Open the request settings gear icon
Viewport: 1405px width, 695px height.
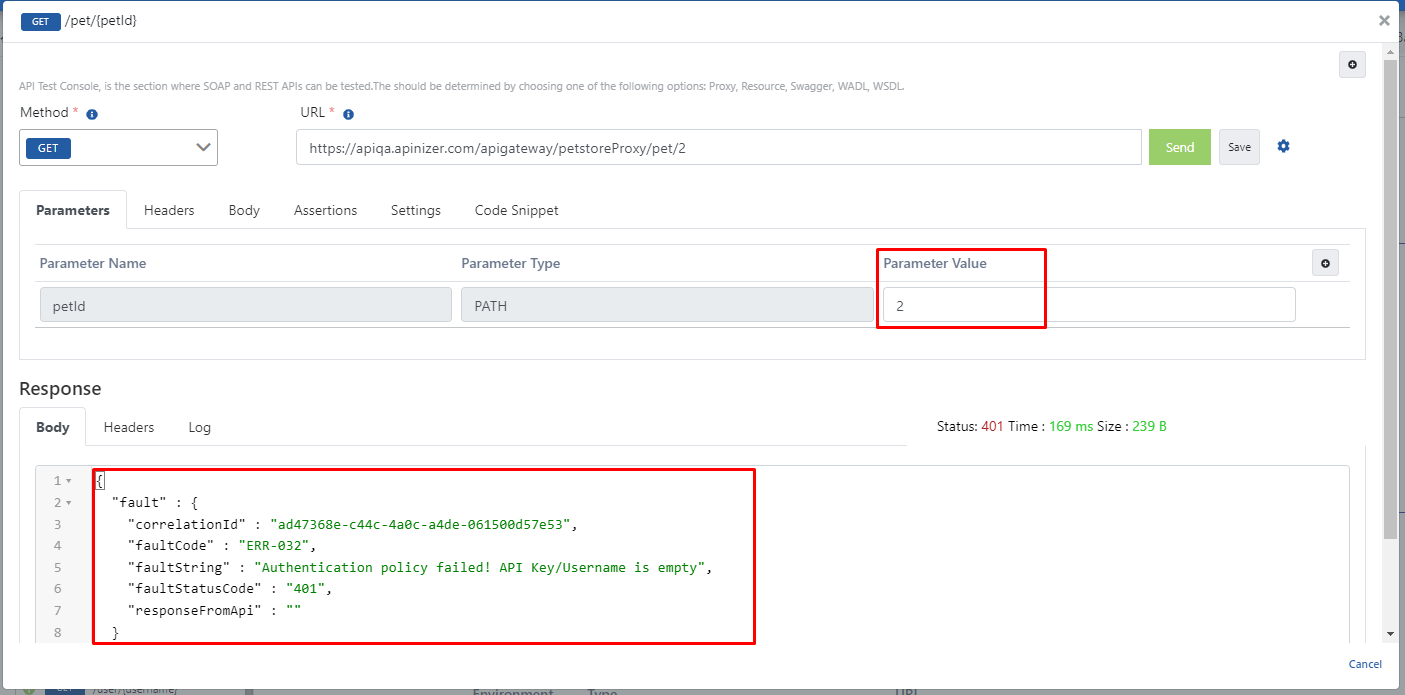[x=1283, y=146]
